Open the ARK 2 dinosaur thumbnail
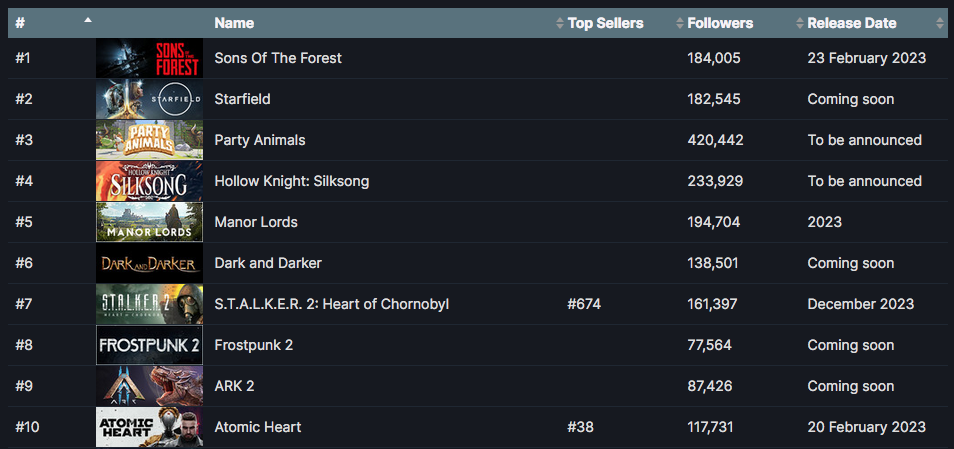The image size is (954, 449). tap(149, 386)
